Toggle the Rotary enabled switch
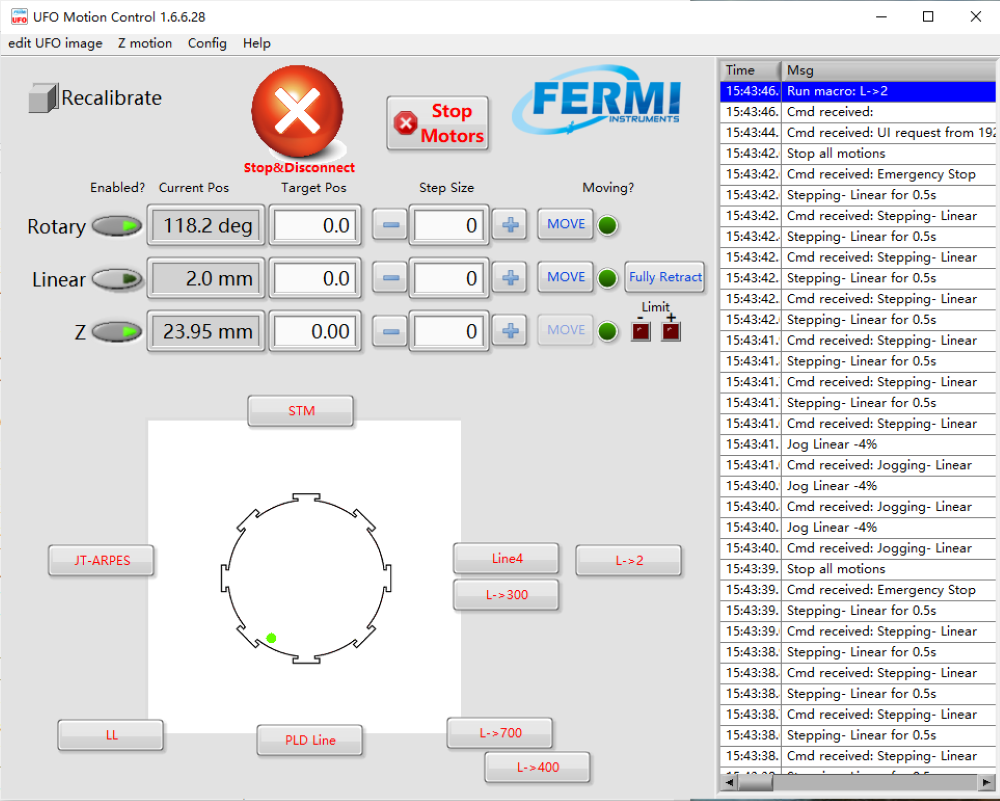The height and width of the screenshot is (801, 1000). pyautogui.click(x=117, y=227)
